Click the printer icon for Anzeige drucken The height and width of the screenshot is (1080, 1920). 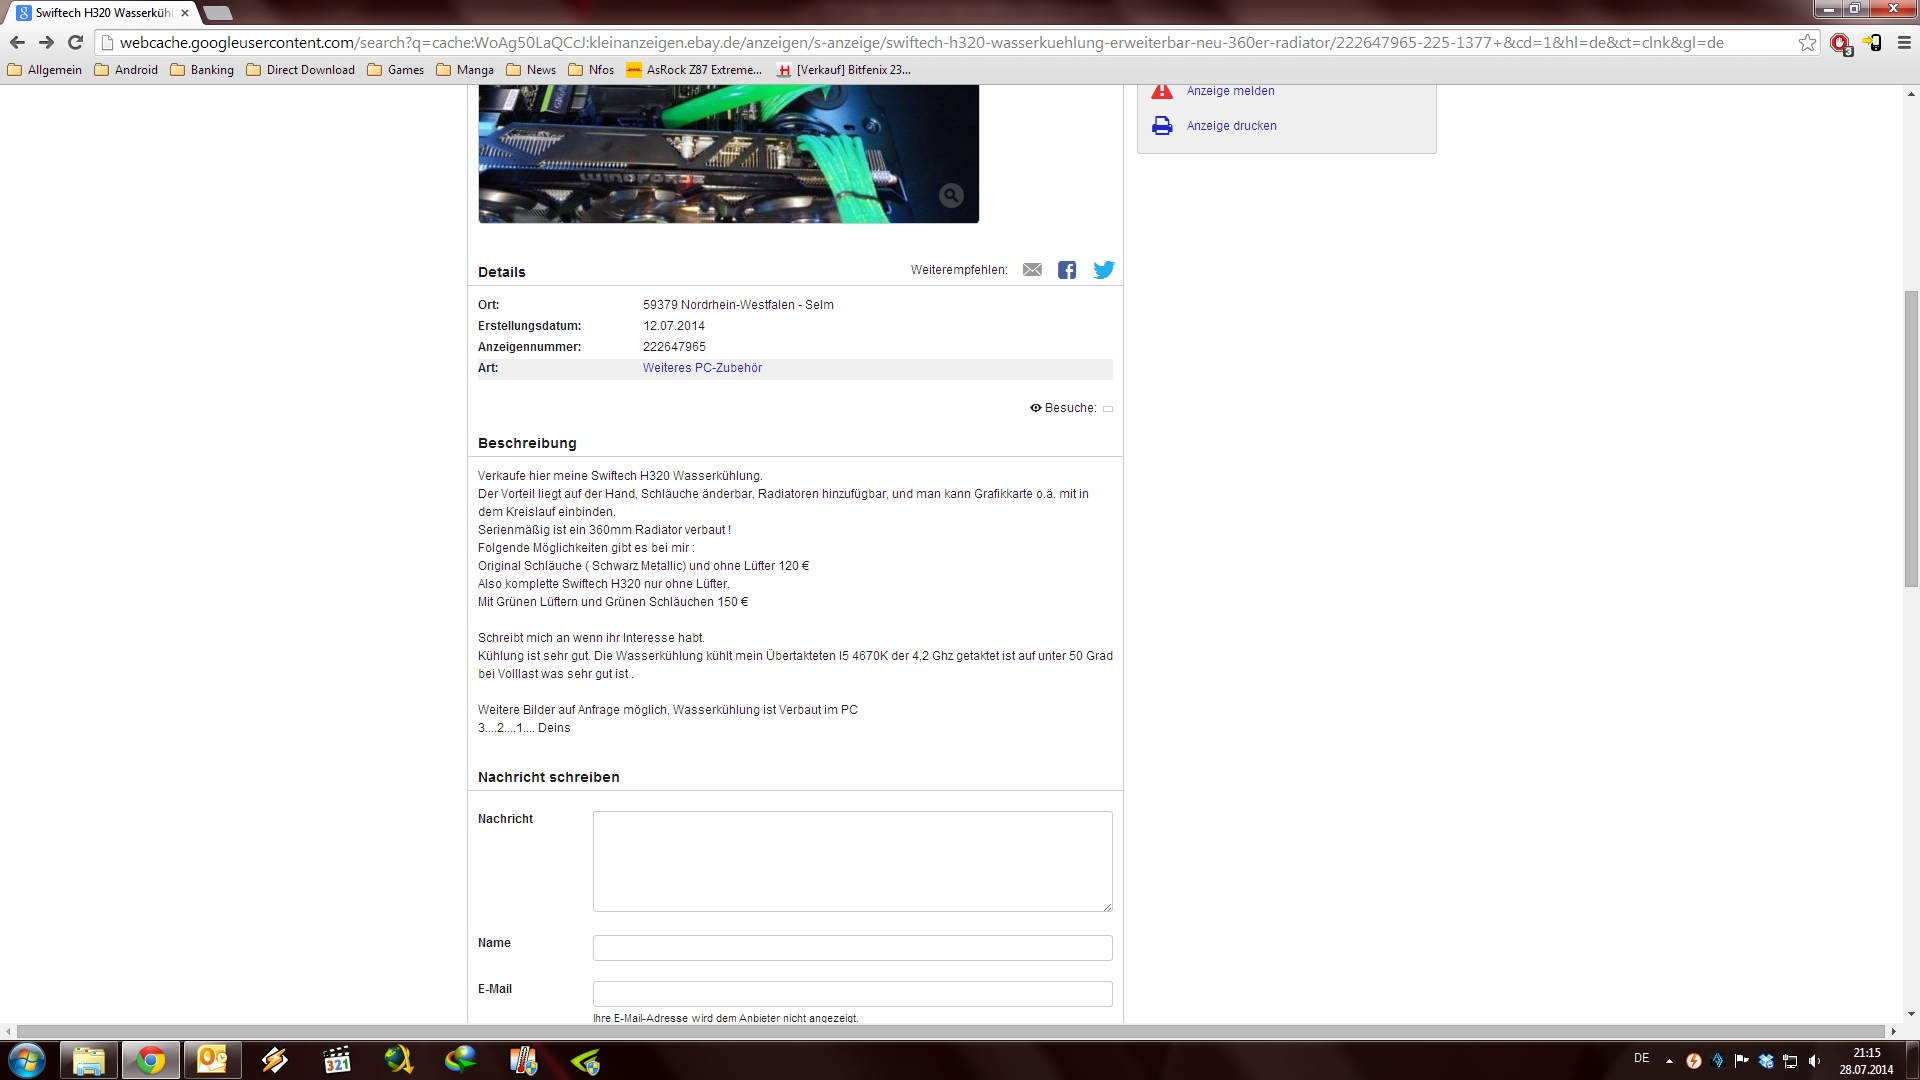click(x=1162, y=126)
